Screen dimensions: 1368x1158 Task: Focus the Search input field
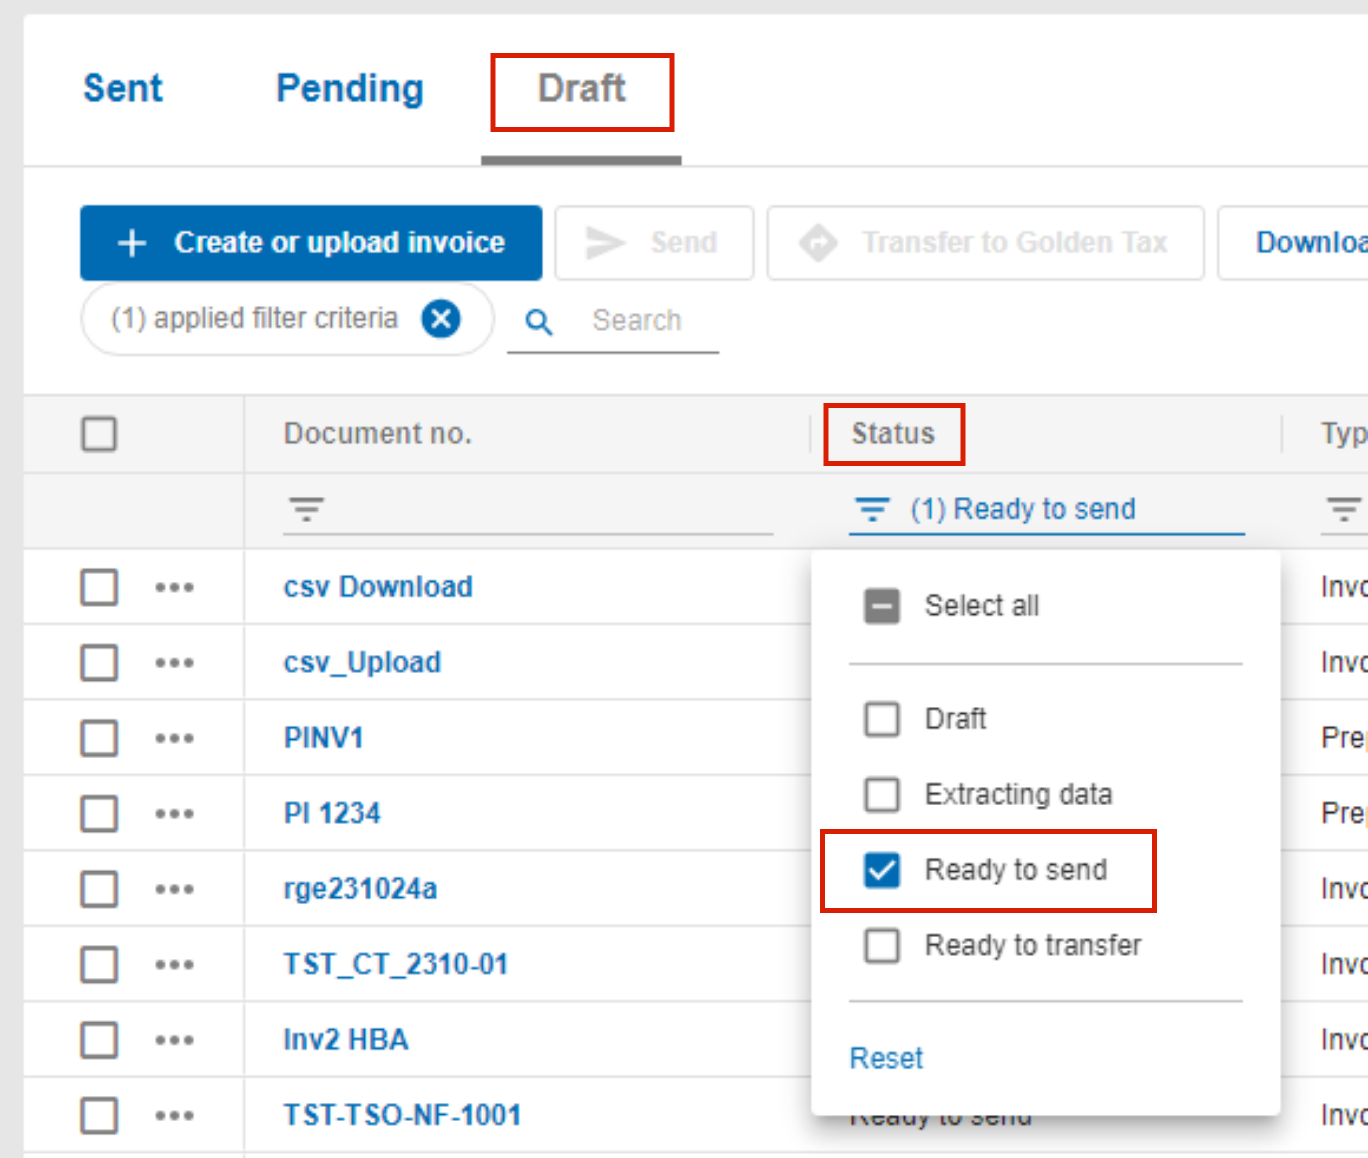(x=637, y=321)
